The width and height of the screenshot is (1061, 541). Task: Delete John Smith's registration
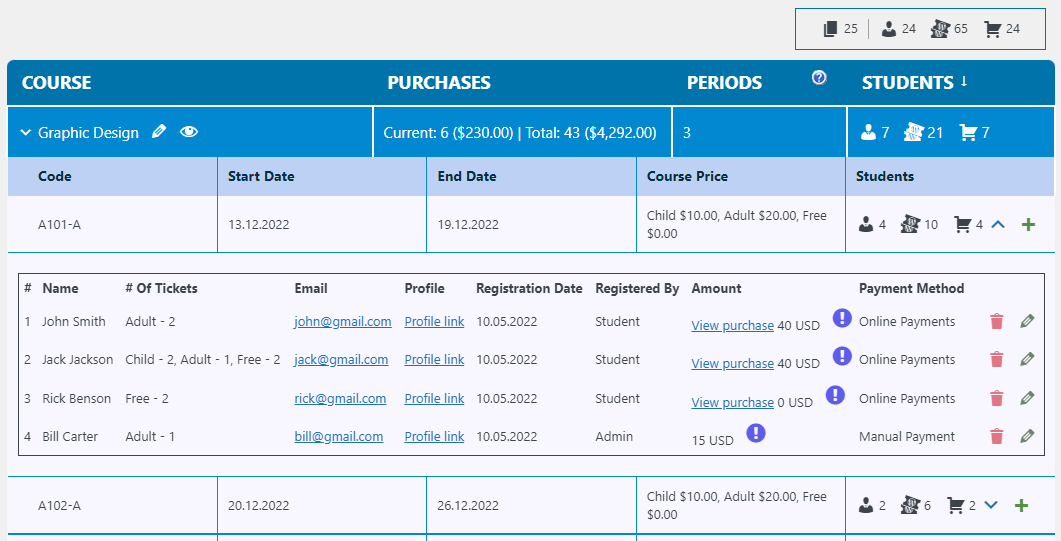click(x=996, y=322)
